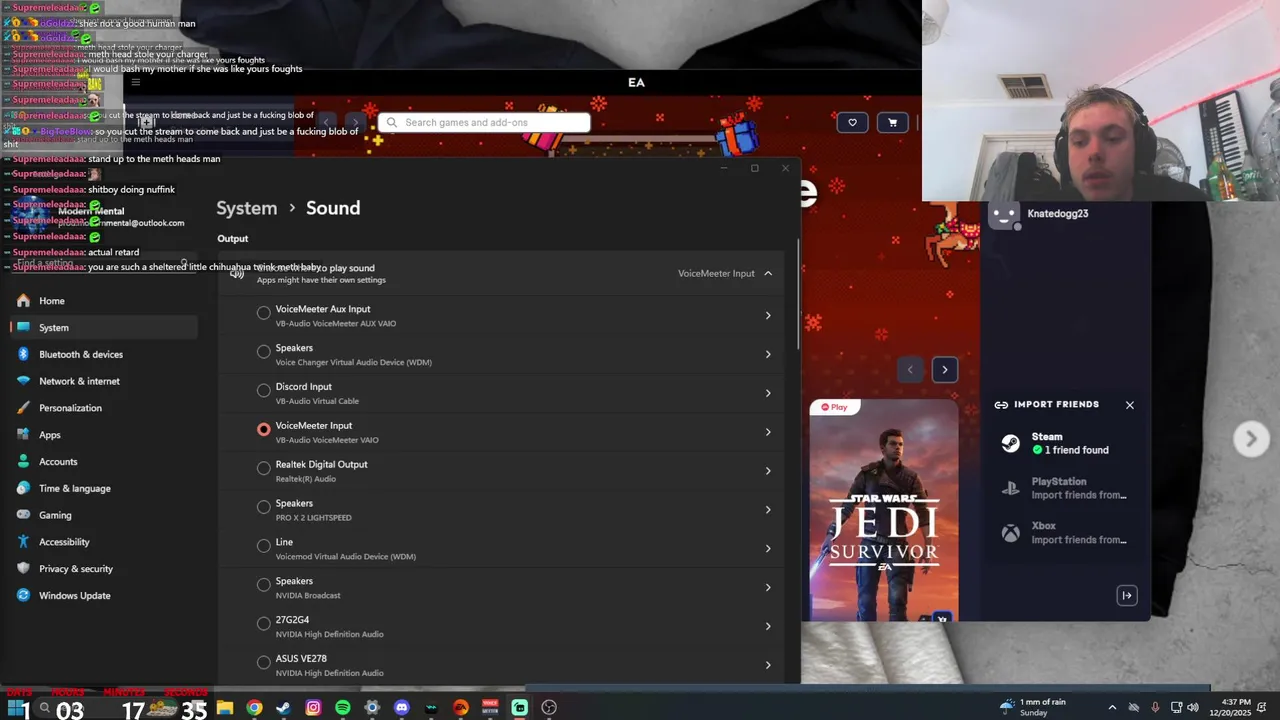Viewport: 1280px width, 720px height.
Task: Open Star Wars Jedi Survivor game tile
Action: [x=884, y=510]
